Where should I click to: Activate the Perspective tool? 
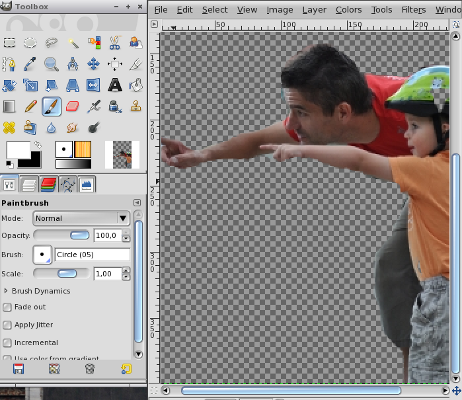73,85
